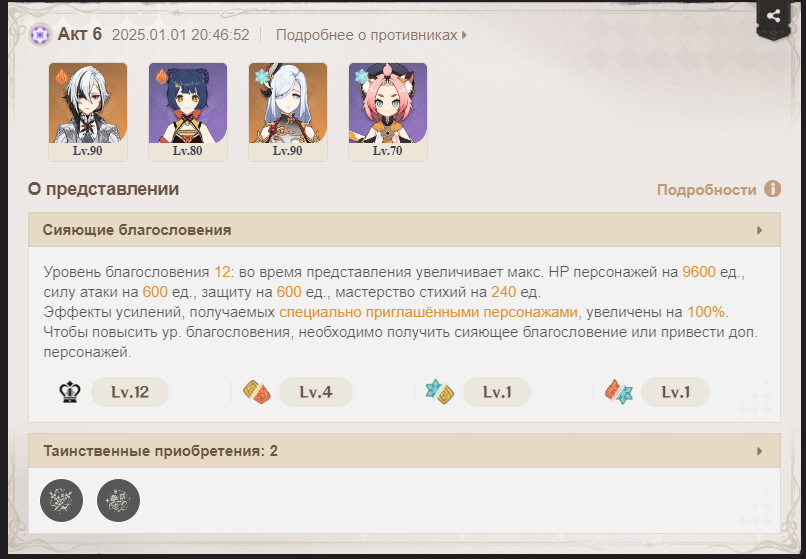Expand Таинственные приобретения section arrow
Viewport: 806px width, 559px height.
click(759, 452)
